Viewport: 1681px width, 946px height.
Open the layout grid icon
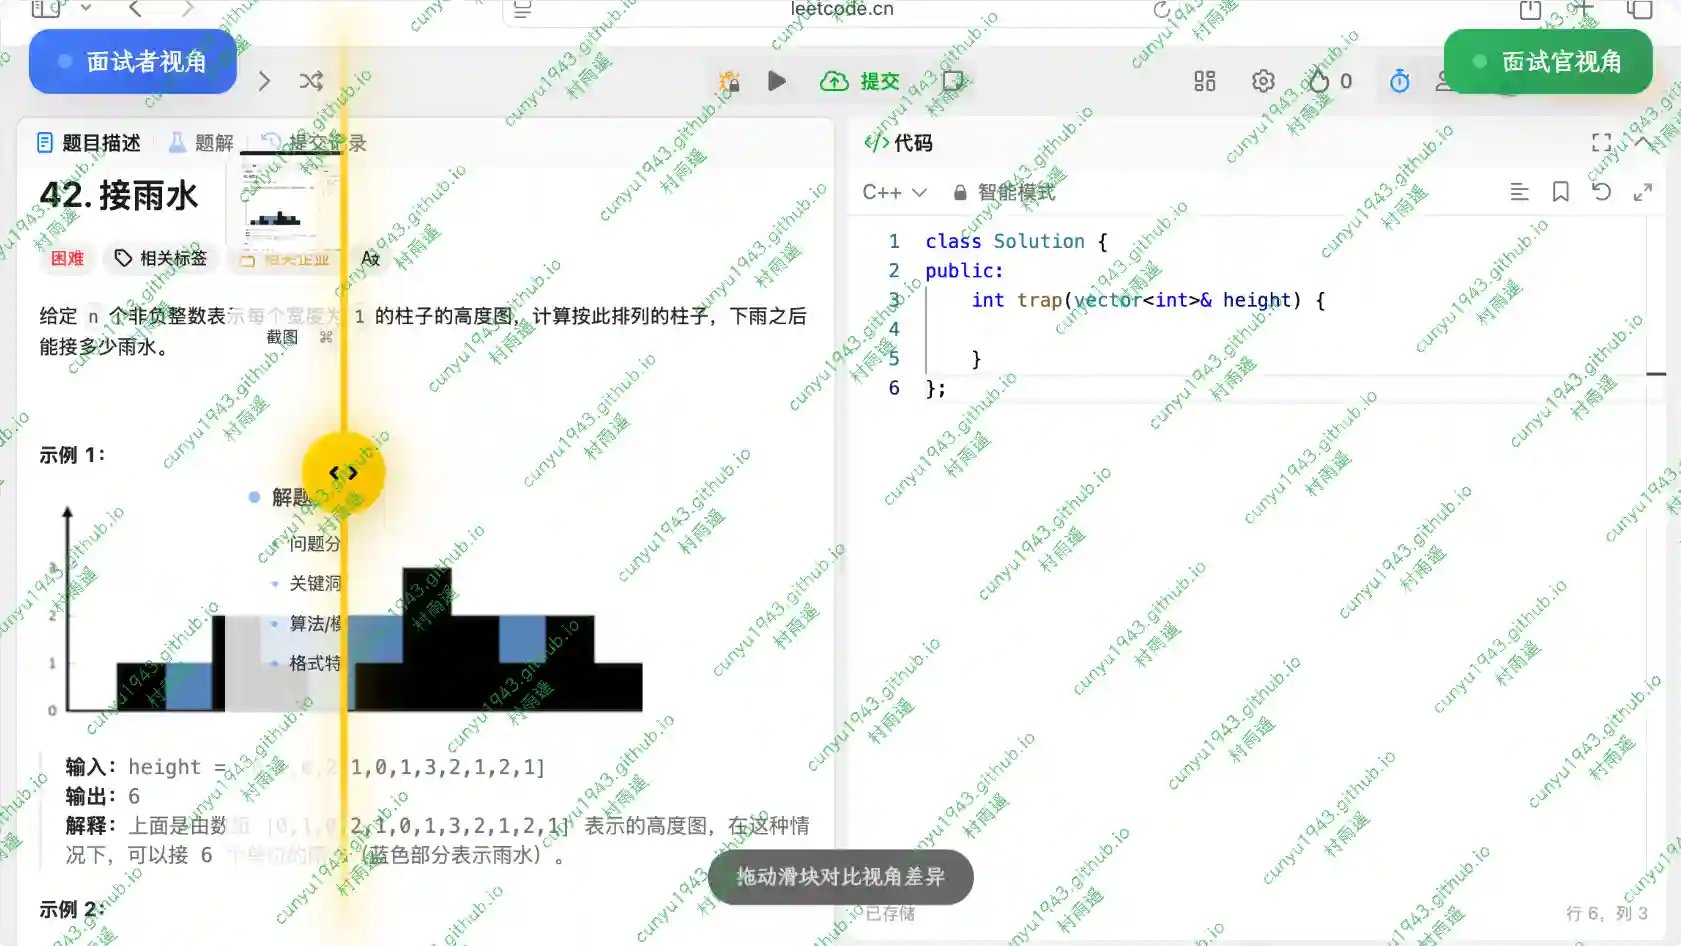point(1205,81)
